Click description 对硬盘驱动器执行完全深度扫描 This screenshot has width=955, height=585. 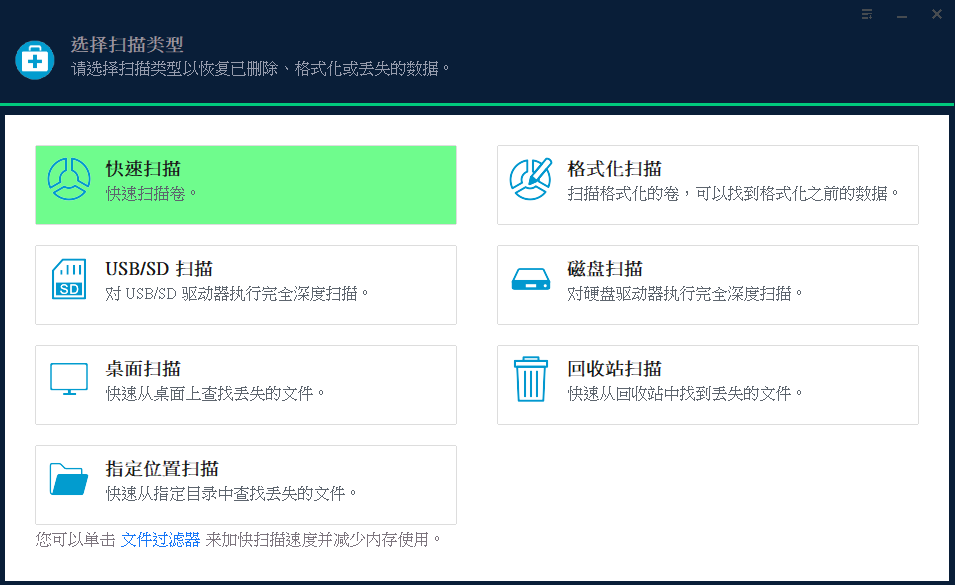tap(685, 294)
